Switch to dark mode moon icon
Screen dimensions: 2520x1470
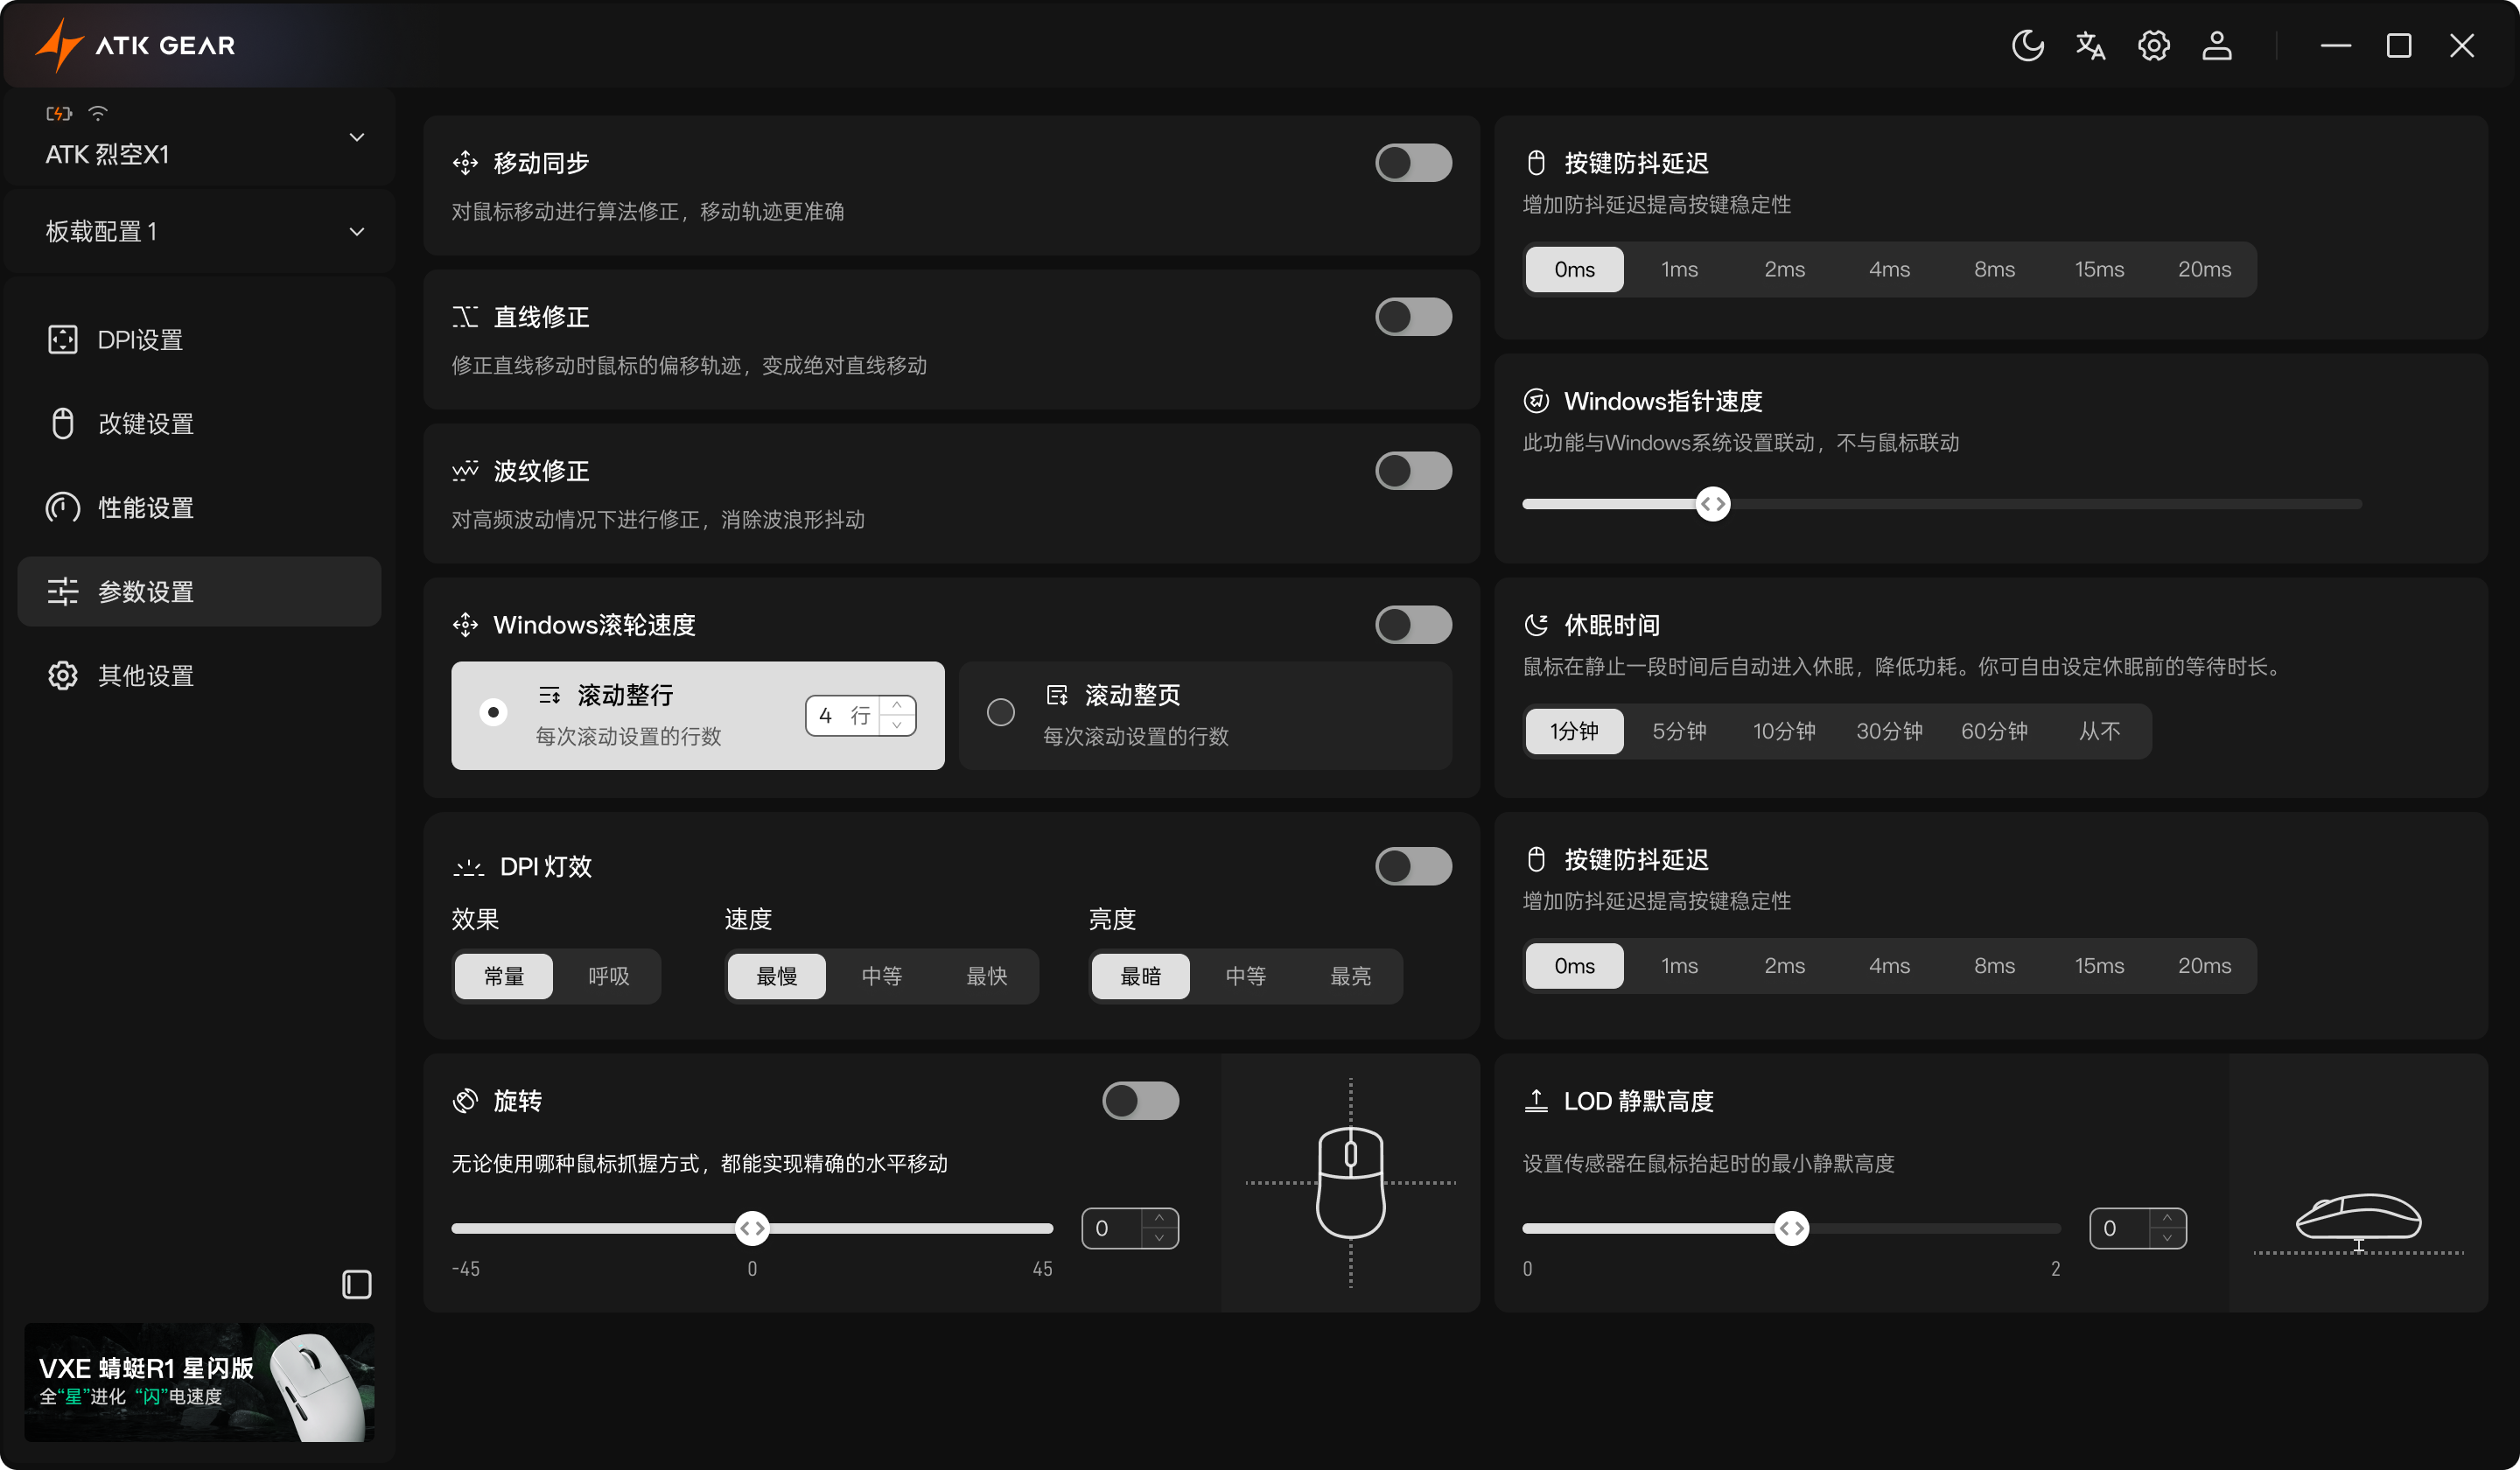(2027, 46)
